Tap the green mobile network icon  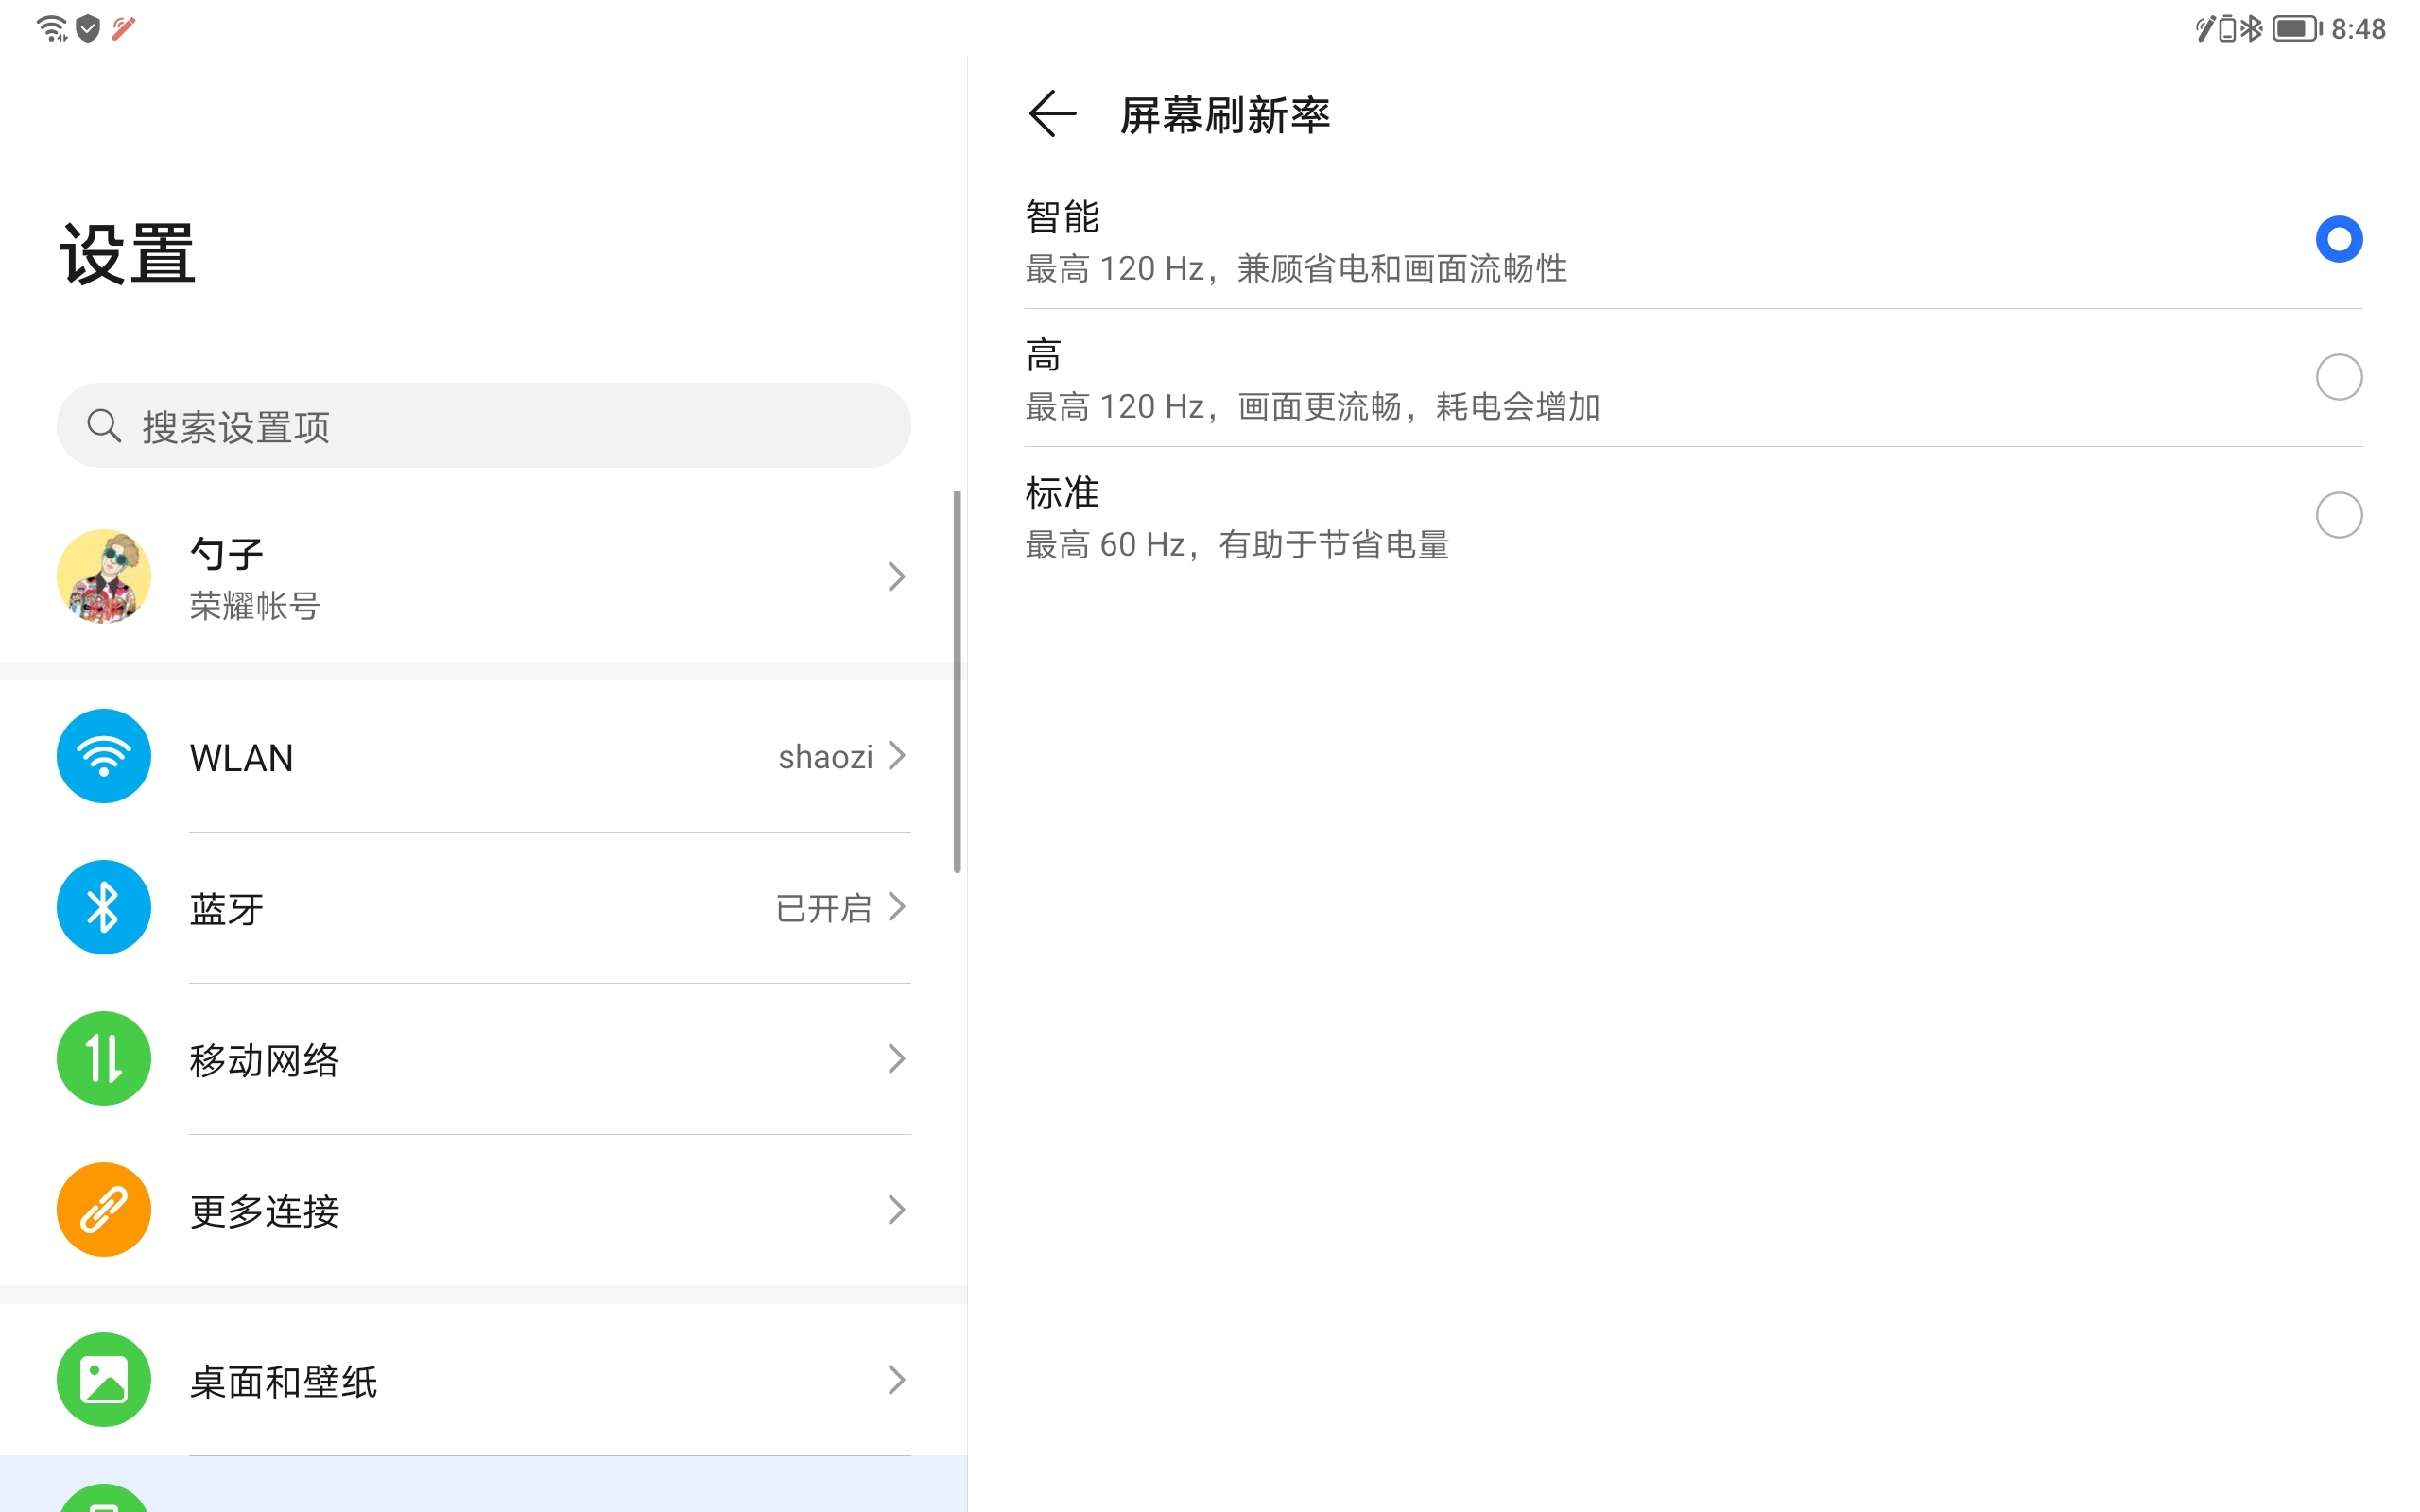[104, 1058]
